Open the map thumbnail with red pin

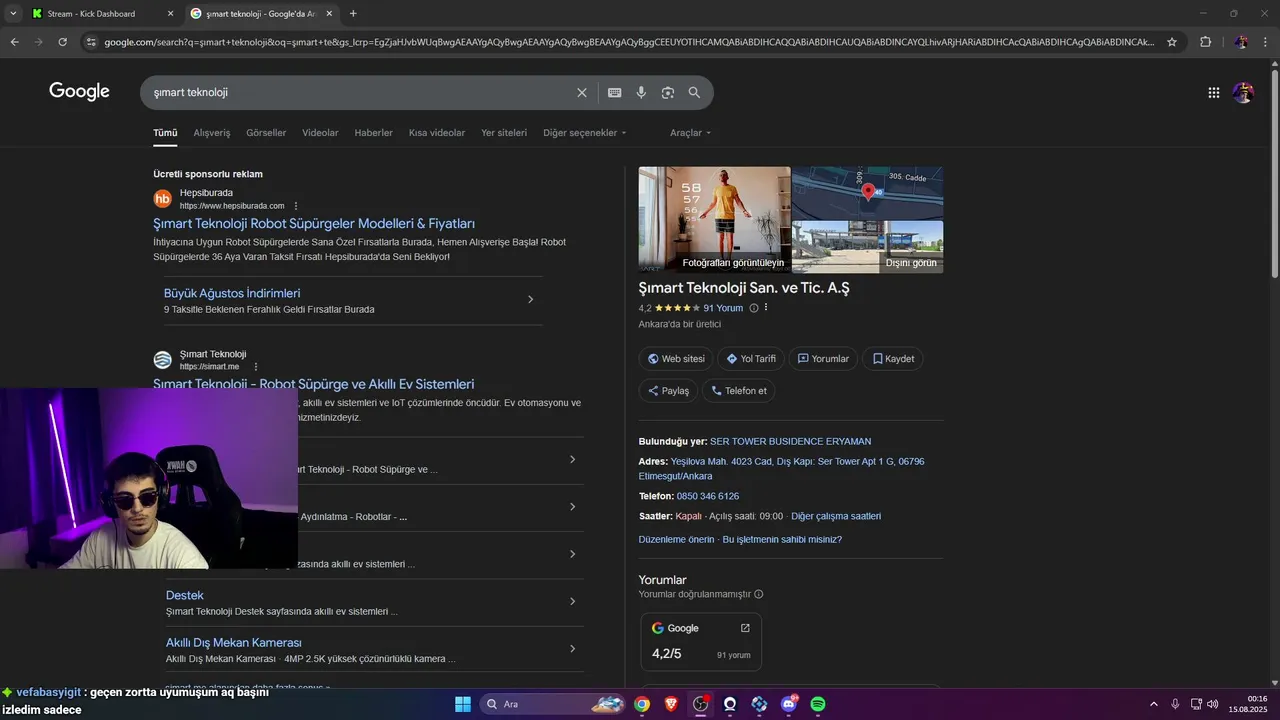[x=868, y=192]
